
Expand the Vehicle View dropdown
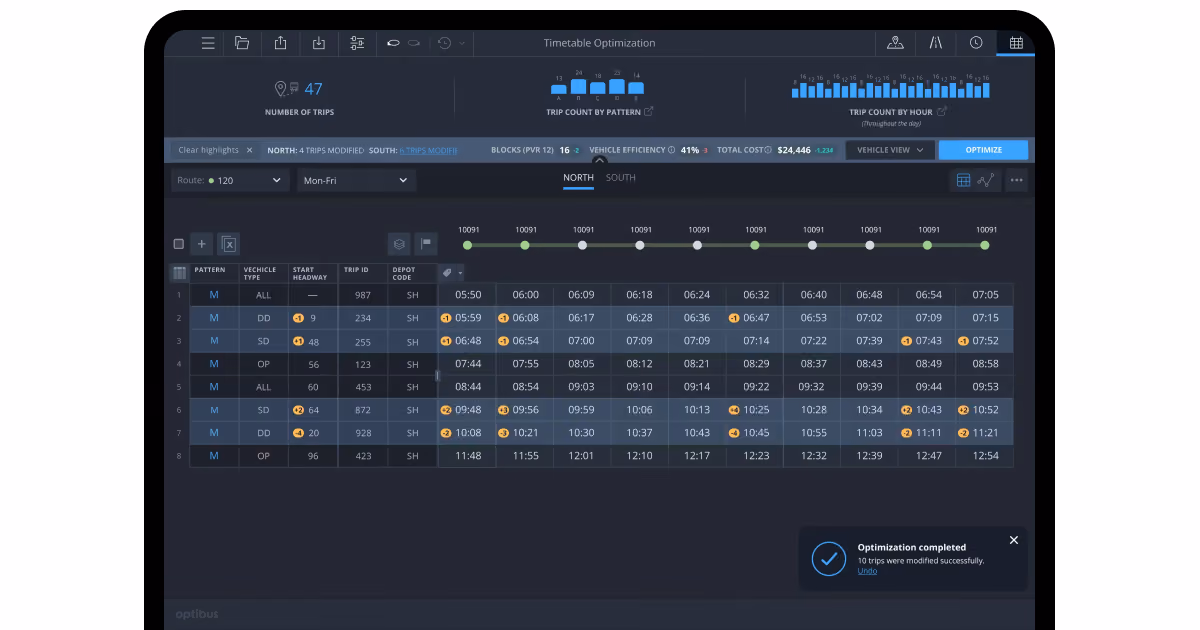pos(890,150)
